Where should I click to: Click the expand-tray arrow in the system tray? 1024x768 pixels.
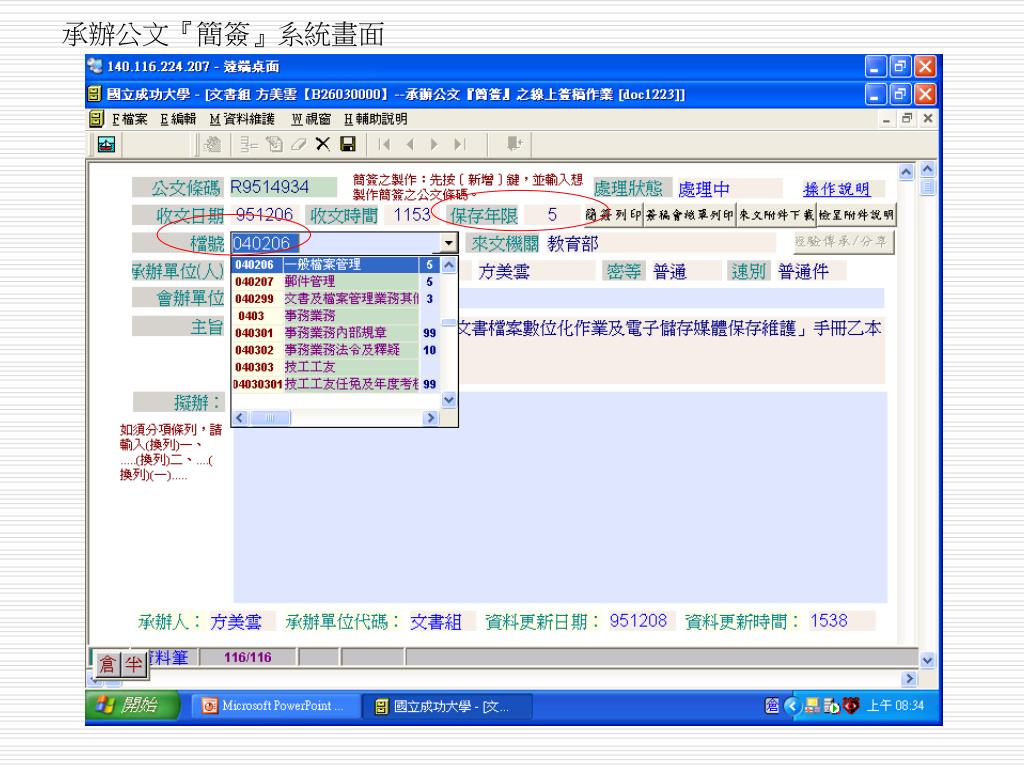coord(793,706)
